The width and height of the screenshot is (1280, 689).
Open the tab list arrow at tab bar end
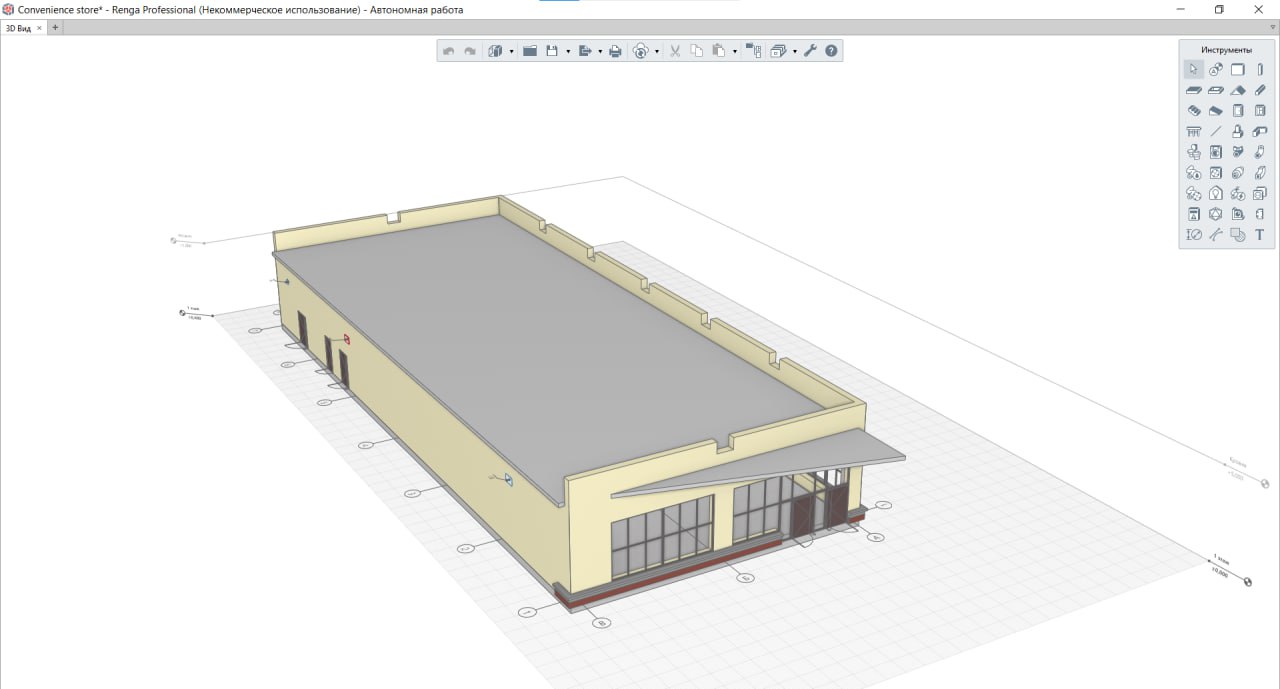point(1273,28)
